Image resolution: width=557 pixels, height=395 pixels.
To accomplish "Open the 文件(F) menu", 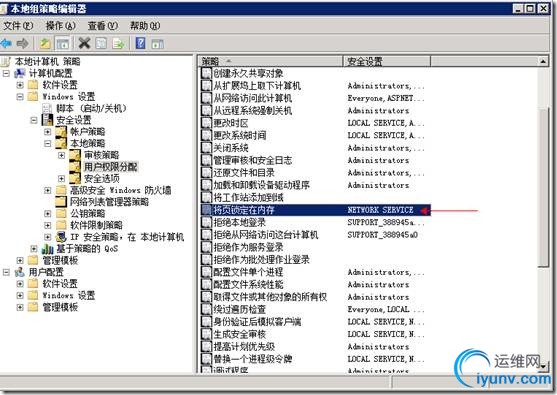I will tap(18, 26).
